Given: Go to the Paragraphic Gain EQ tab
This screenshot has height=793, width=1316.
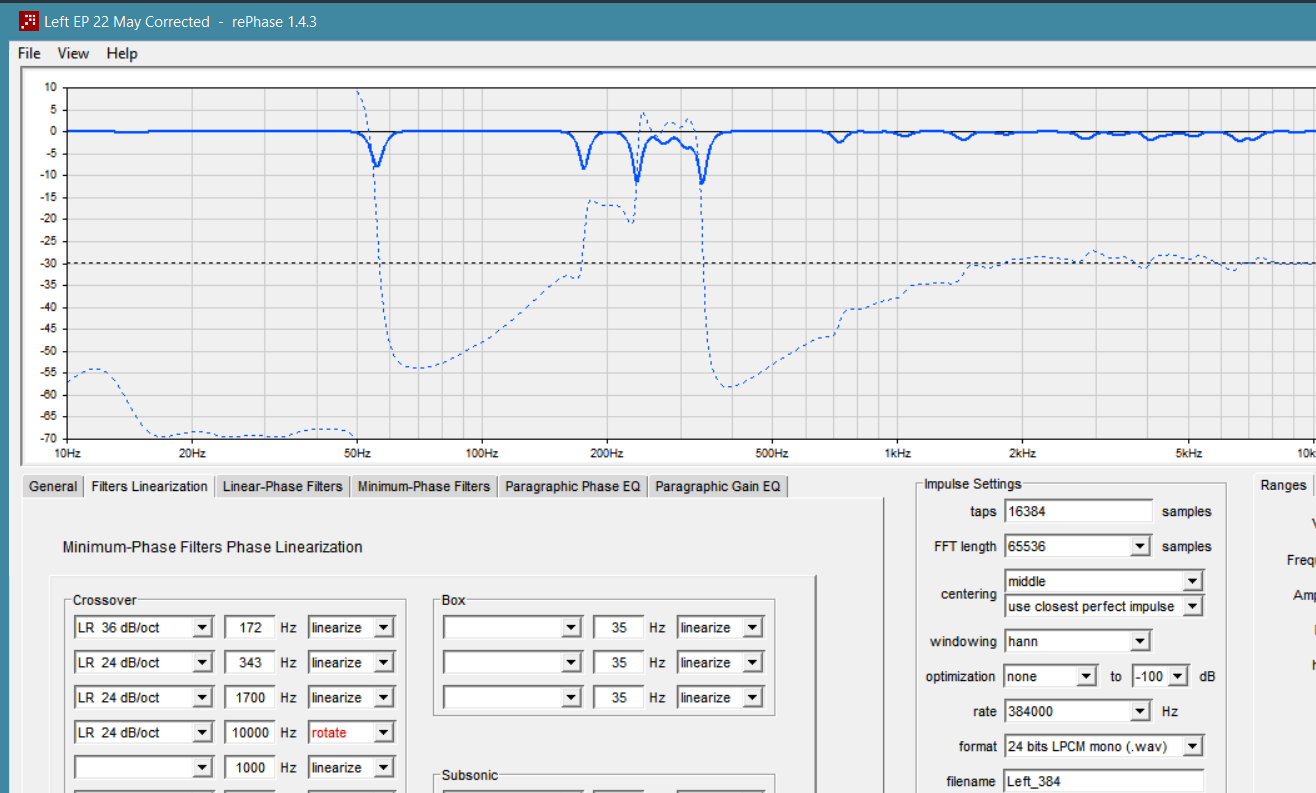Looking at the screenshot, I should point(718,486).
